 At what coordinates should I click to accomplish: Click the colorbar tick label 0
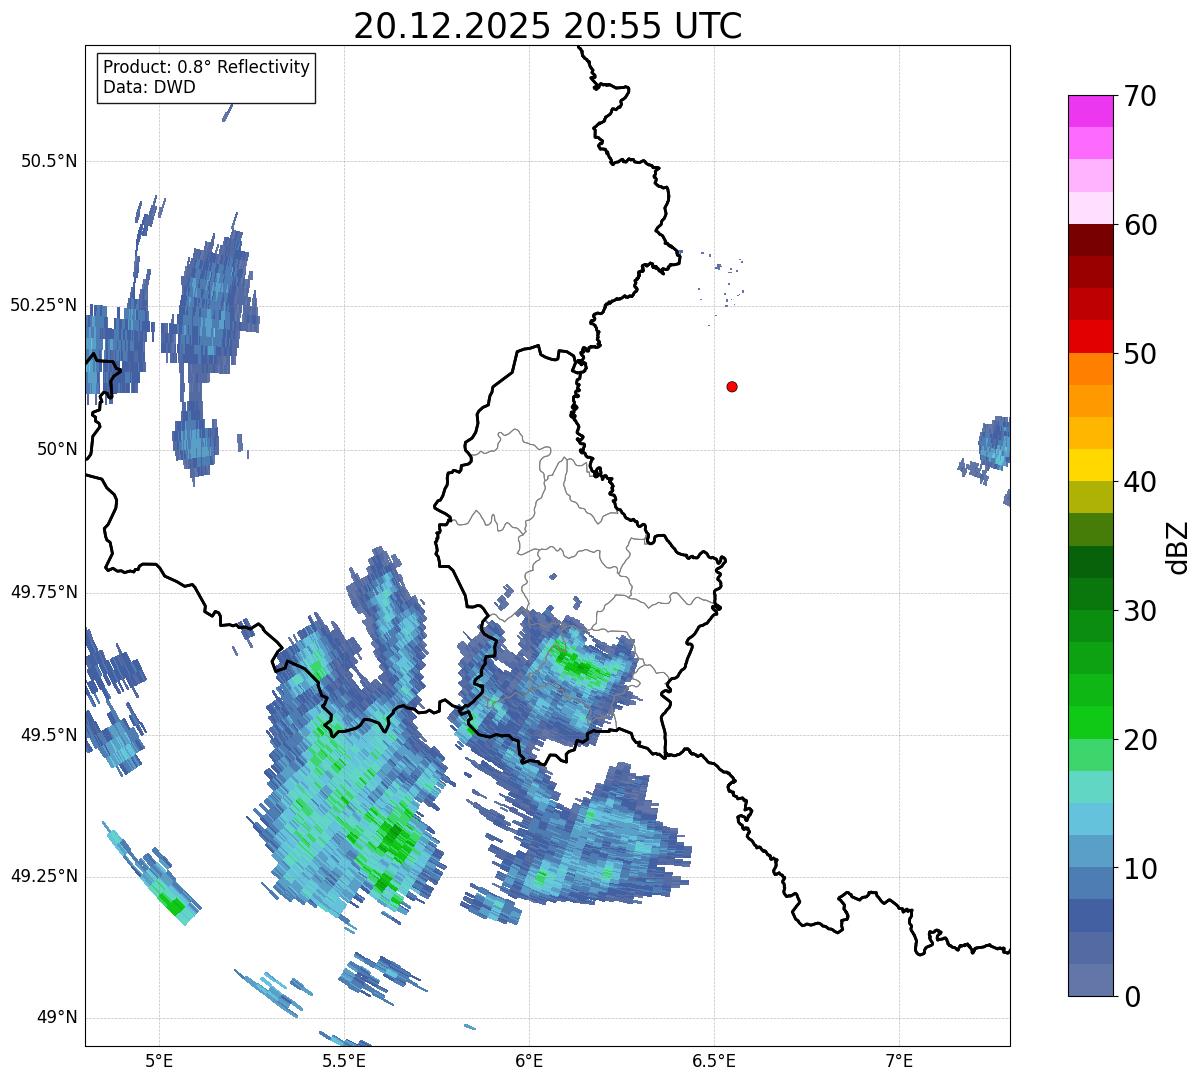pos(1132,997)
